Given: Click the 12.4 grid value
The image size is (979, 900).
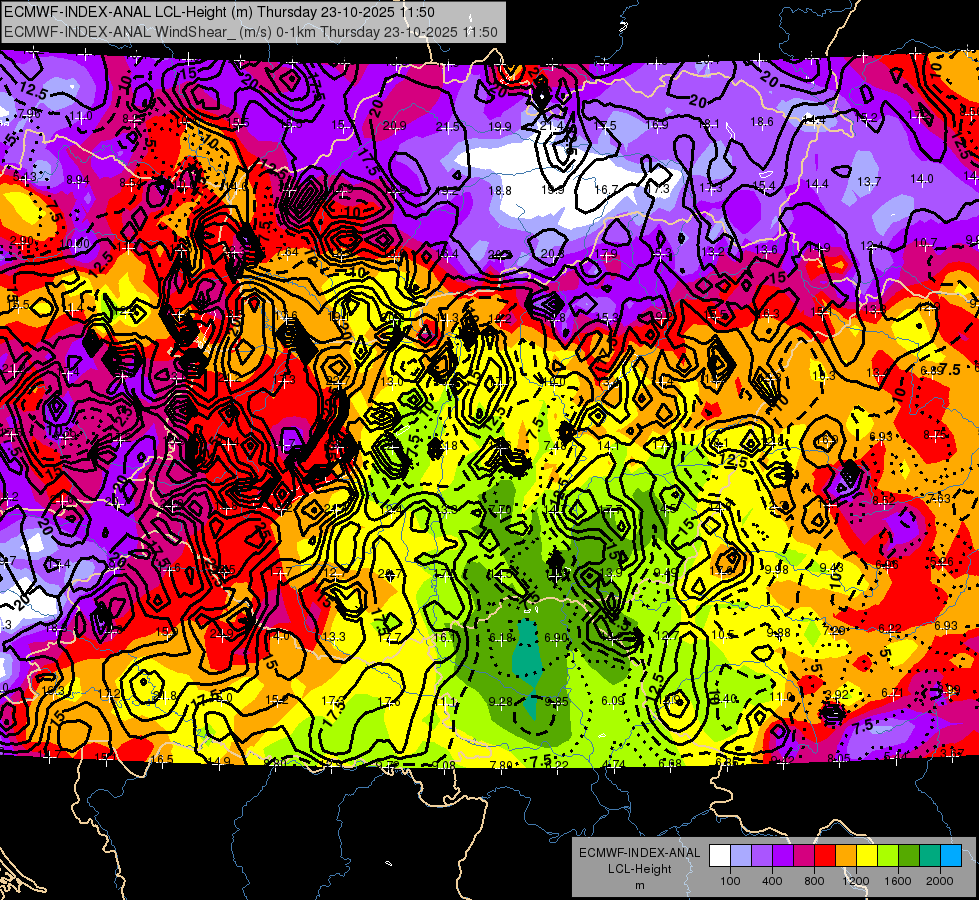Looking at the screenshot, I should tap(872, 245).
